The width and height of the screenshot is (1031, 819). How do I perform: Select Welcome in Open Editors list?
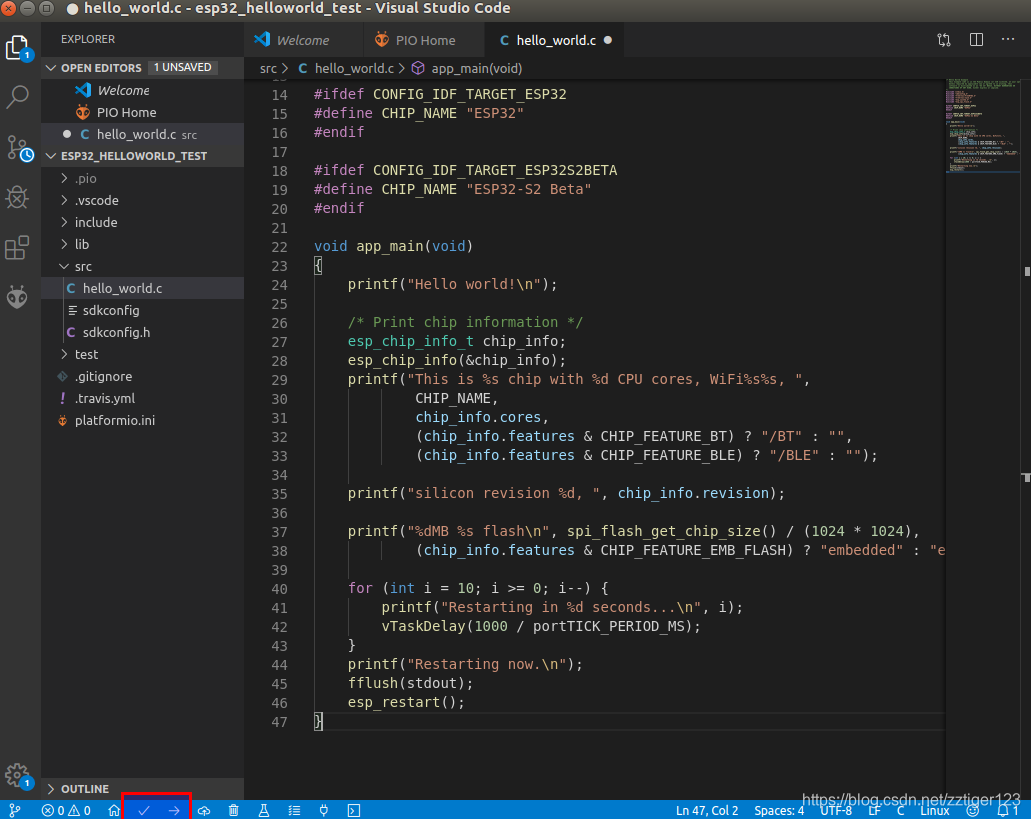pyautogui.click(x=142, y=90)
